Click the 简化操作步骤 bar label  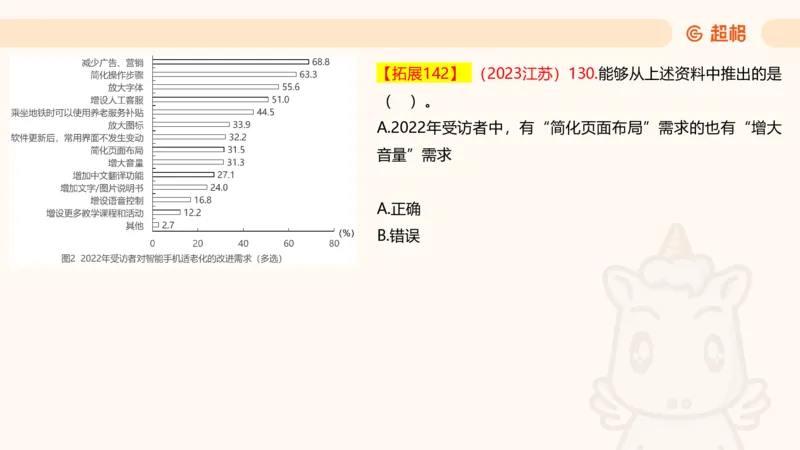pyautogui.click(x=117, y=75)
